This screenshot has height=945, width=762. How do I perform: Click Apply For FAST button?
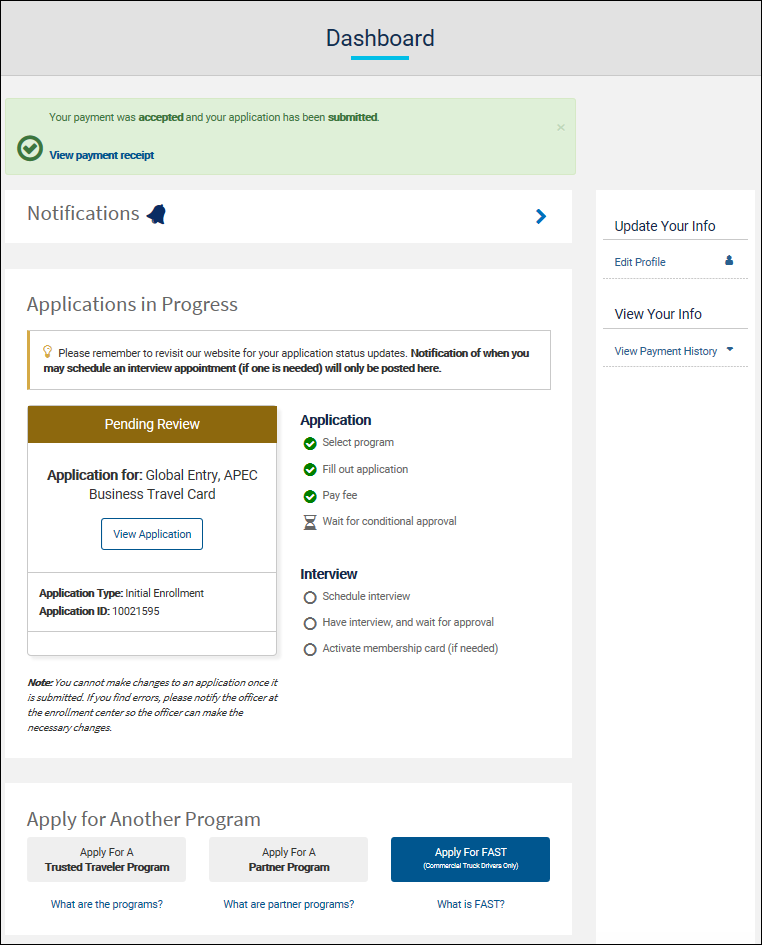470,859
